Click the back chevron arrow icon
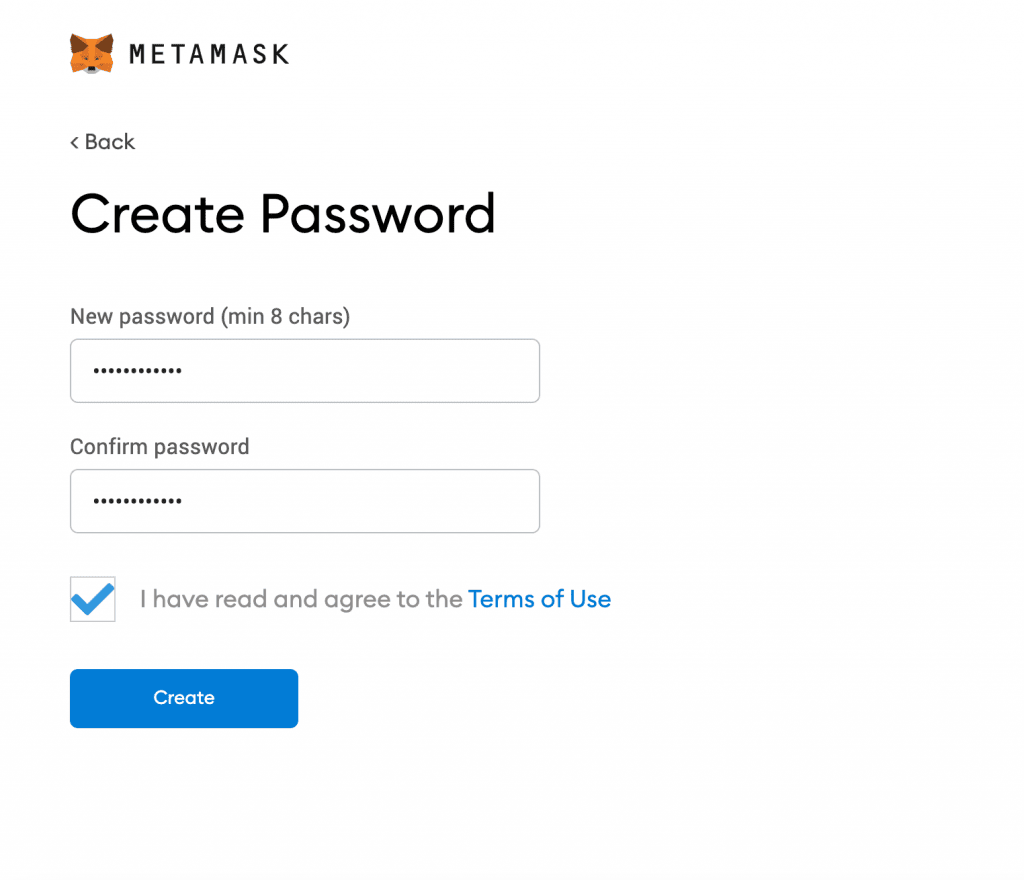This screenshot has height=880, width=1024. (x=74, y=142)
